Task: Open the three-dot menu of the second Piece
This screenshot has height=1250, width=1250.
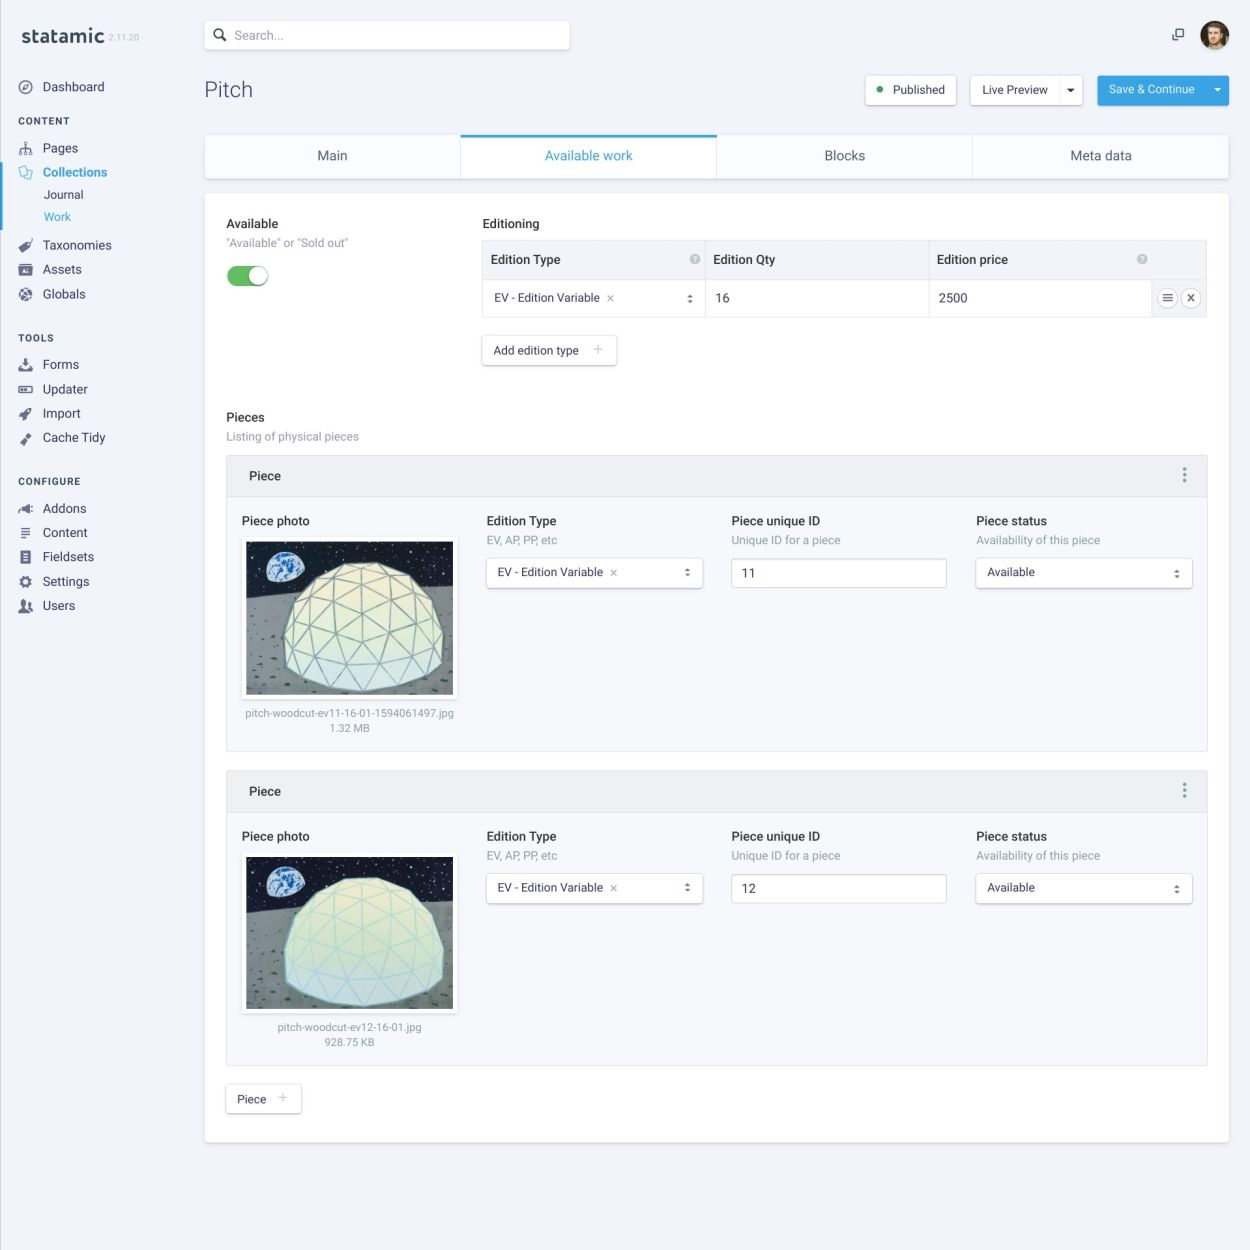Action: pyautogui.click(x=1184, y=791)
